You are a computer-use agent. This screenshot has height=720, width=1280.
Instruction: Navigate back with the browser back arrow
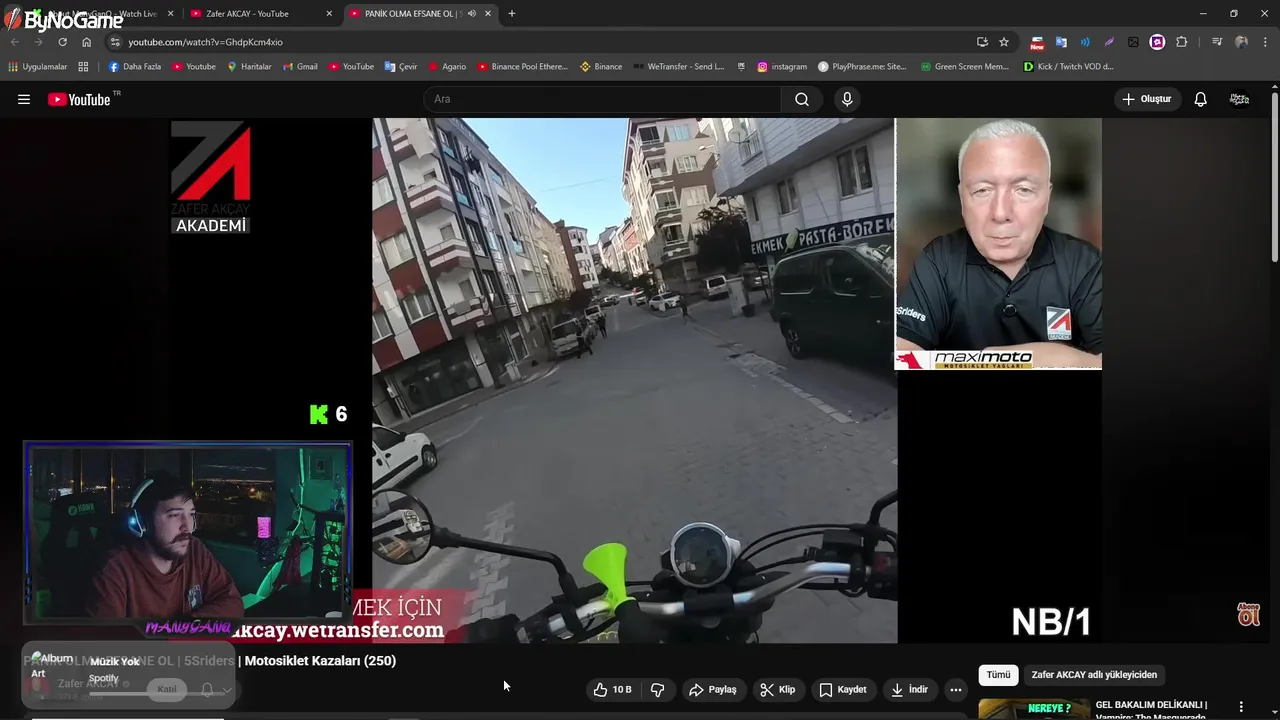tap(15, 42)
